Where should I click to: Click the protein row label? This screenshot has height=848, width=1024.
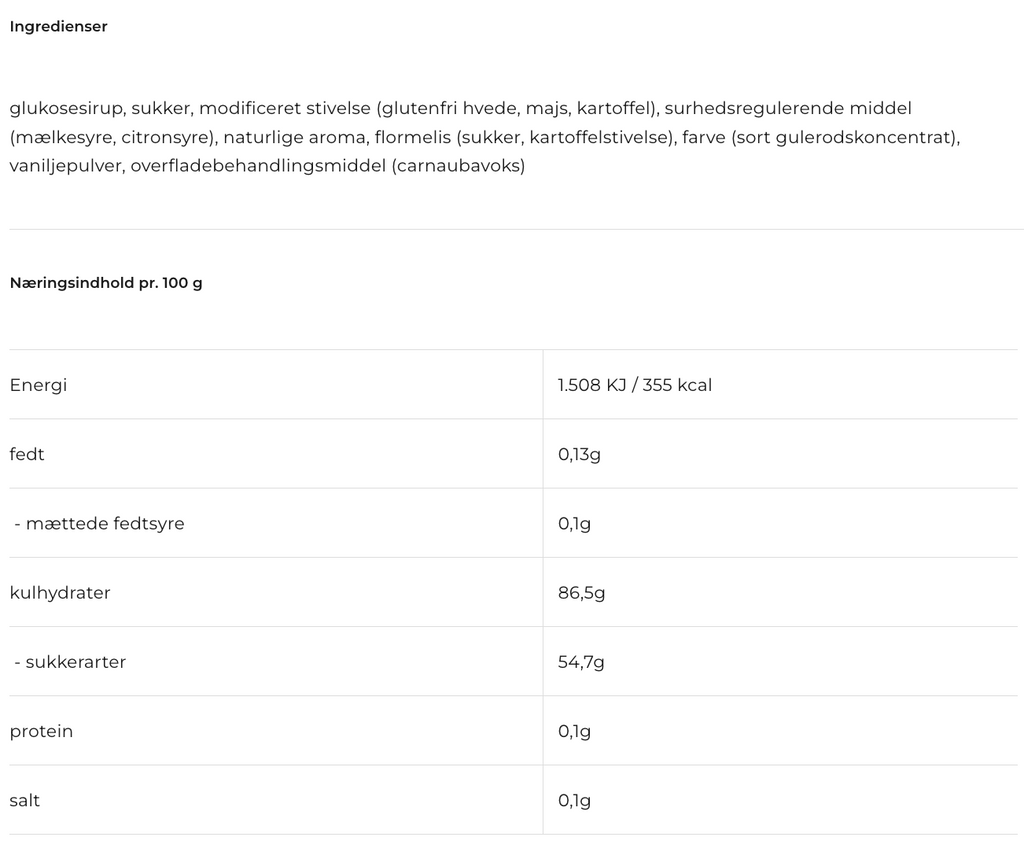(41, 731)
